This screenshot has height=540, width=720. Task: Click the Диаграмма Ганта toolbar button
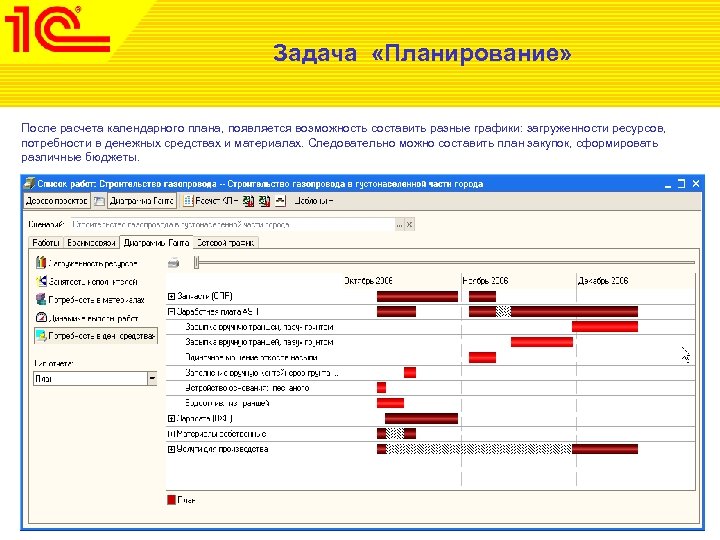point(141,201)
